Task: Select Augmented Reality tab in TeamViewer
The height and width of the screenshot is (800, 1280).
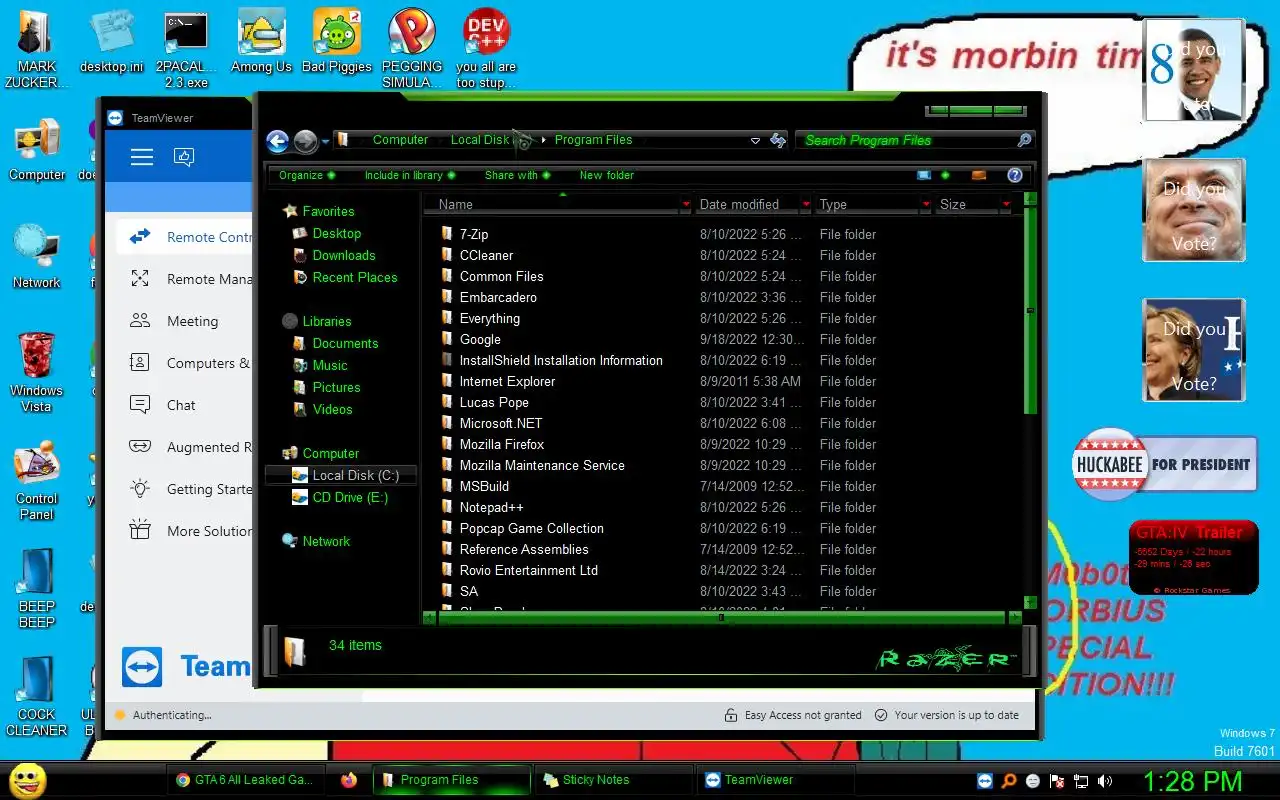Action: coord(185,447)
